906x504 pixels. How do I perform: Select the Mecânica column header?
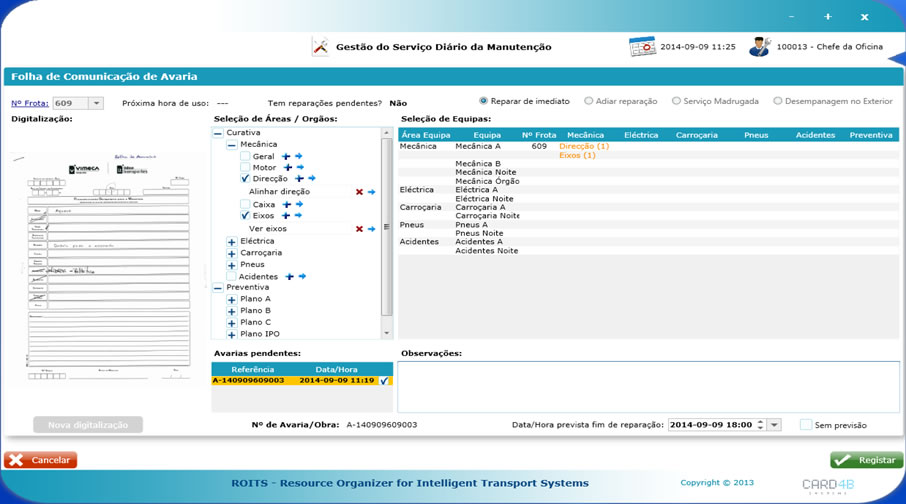click(584, 134)
